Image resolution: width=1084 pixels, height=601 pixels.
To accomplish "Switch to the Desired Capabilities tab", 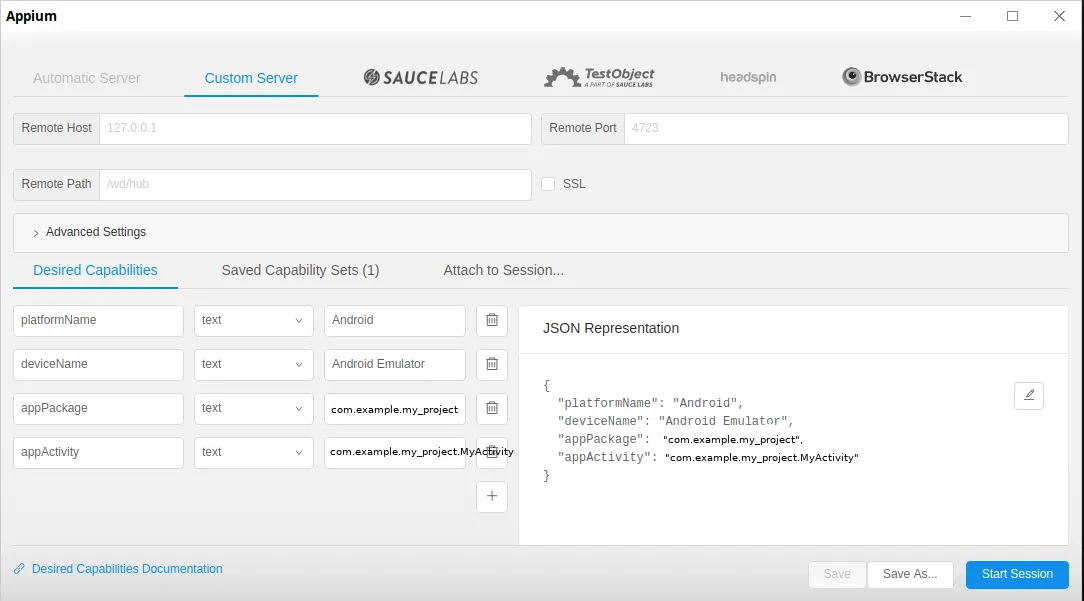I will coord(95,270).
